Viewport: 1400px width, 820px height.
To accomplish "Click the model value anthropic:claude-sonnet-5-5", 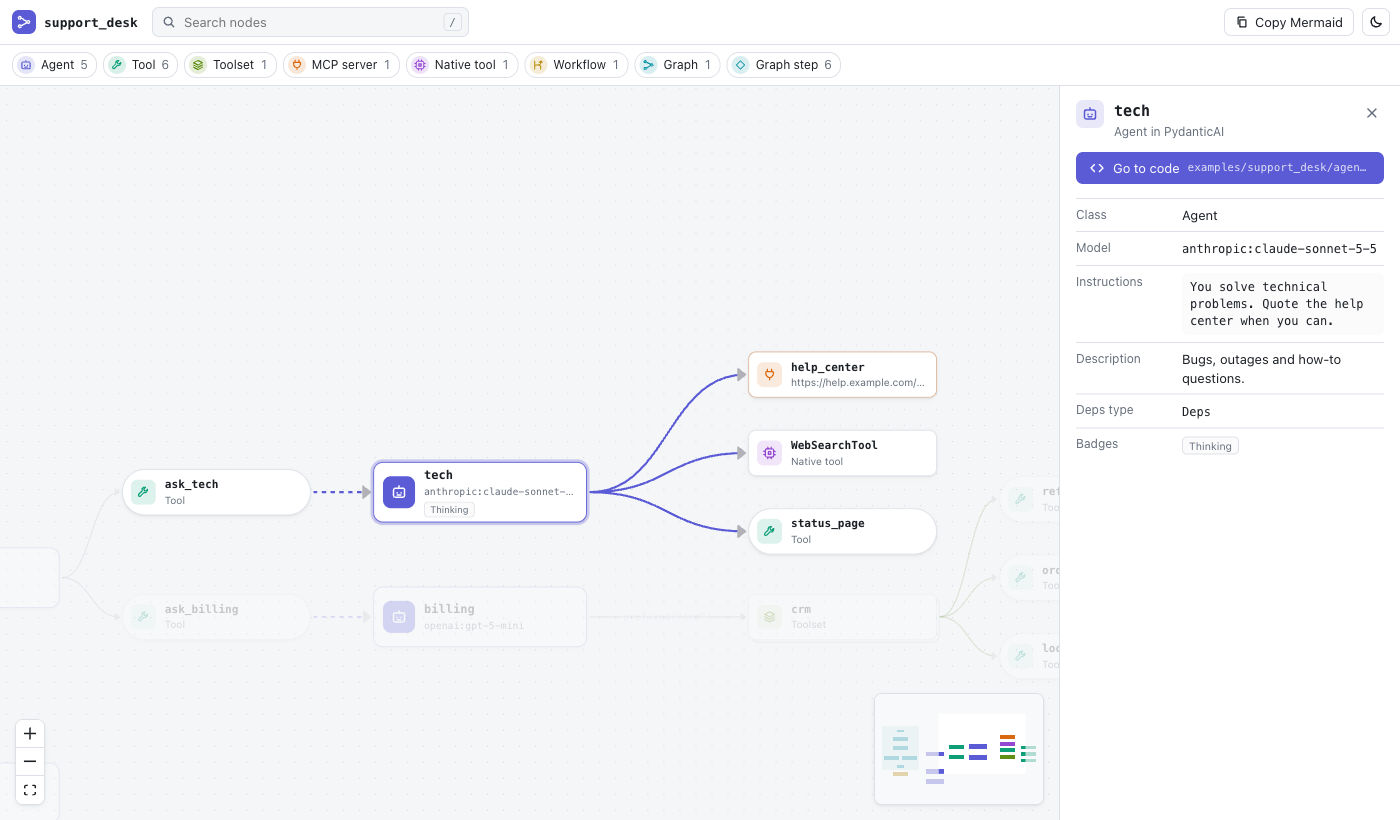I will point(1279,248).
